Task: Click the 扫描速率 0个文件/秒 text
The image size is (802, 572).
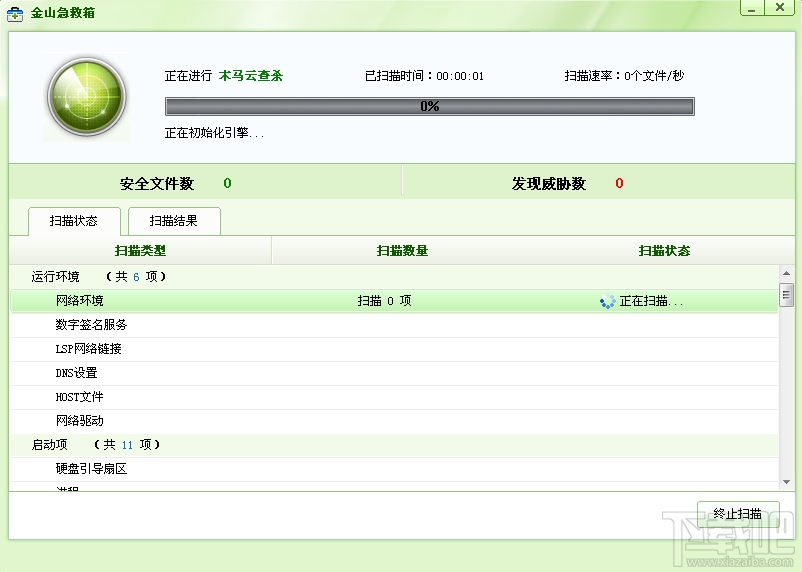Action: point(624,76)
